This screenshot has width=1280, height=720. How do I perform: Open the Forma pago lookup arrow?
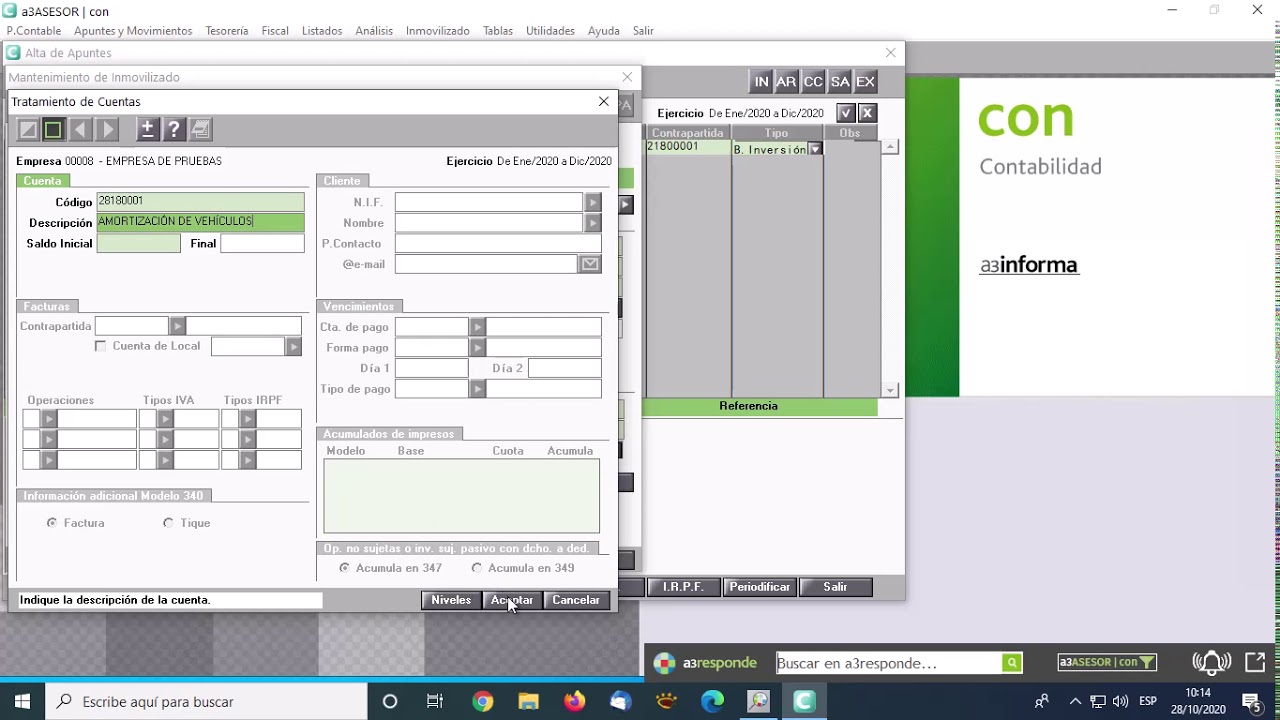[478, 348]
